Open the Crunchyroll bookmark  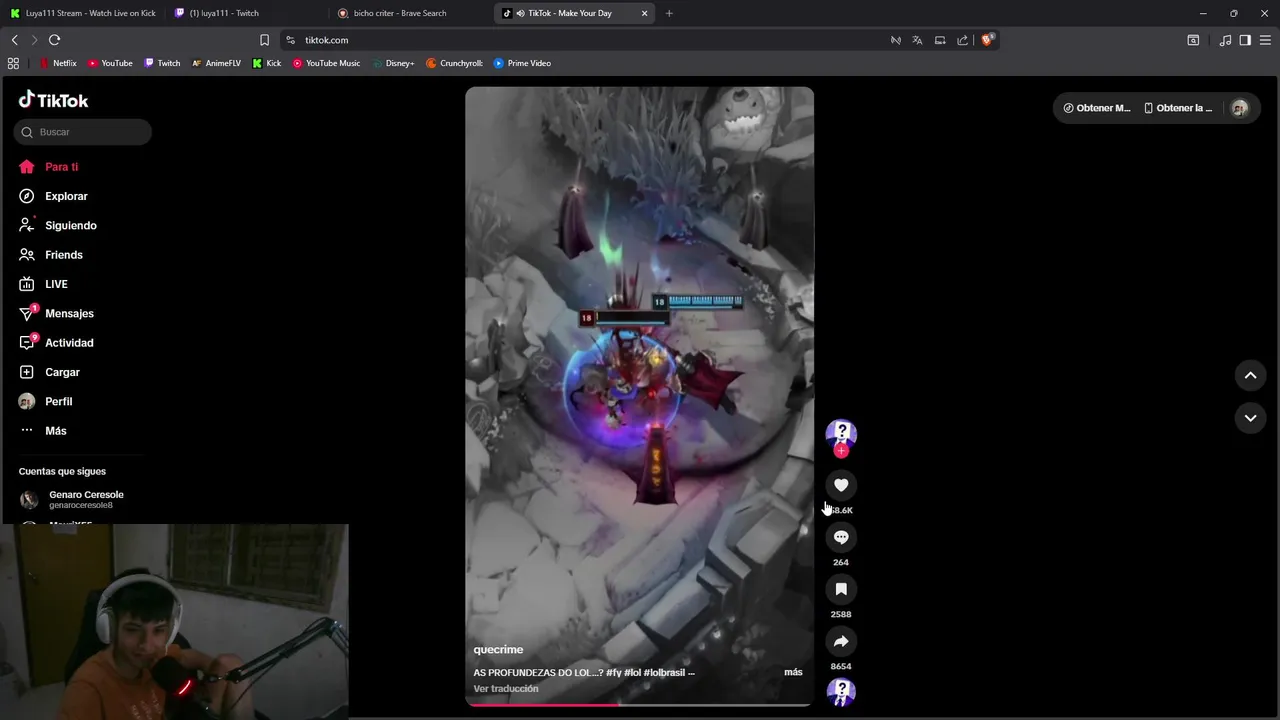click(x=454, y=63)
